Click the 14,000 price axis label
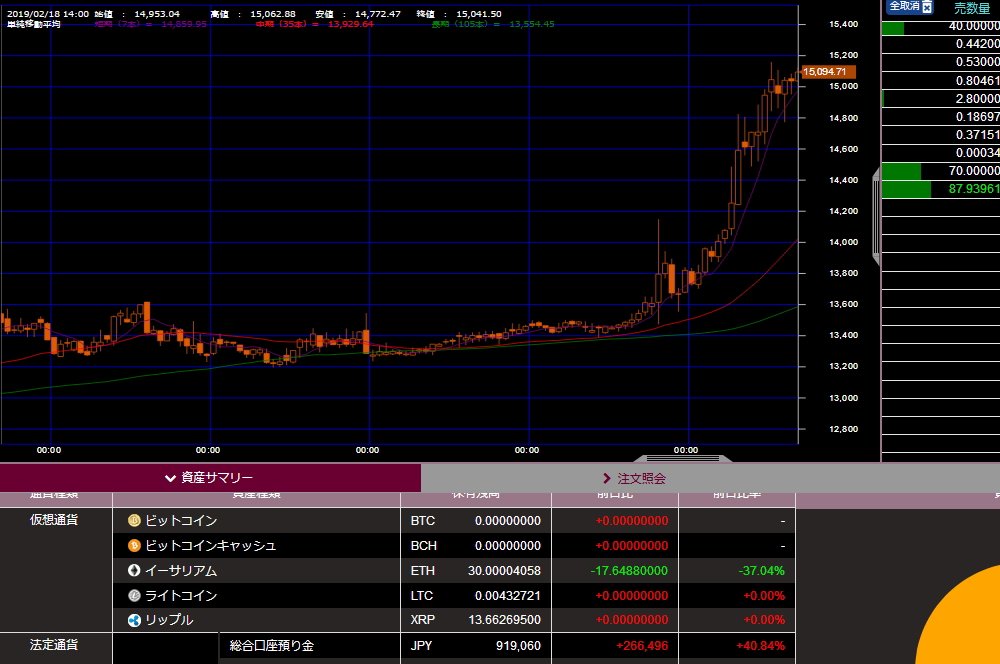Viewport: 1000px width, 664px height. (x=843, y=242)
